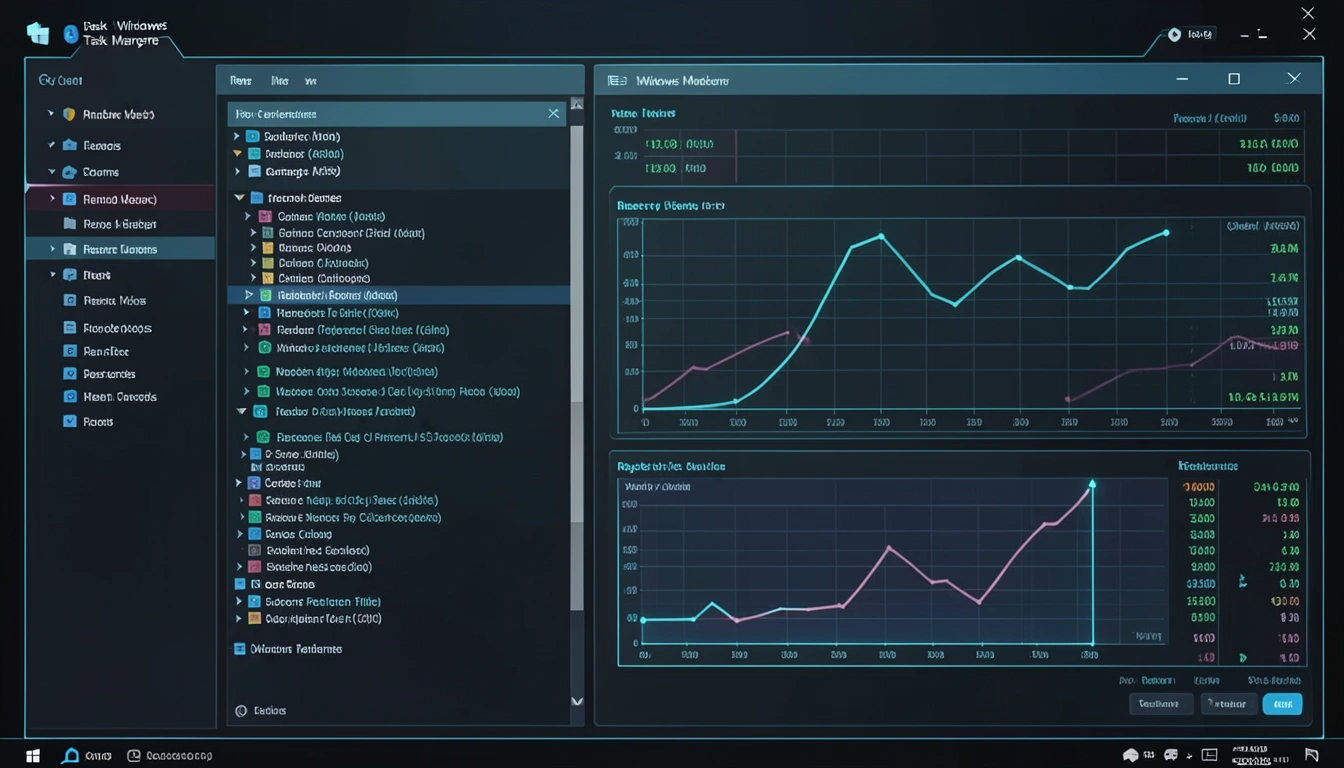Open the notification center icon in the system tray
This screenshot has height=768, width=1344.
(1312, 755)
